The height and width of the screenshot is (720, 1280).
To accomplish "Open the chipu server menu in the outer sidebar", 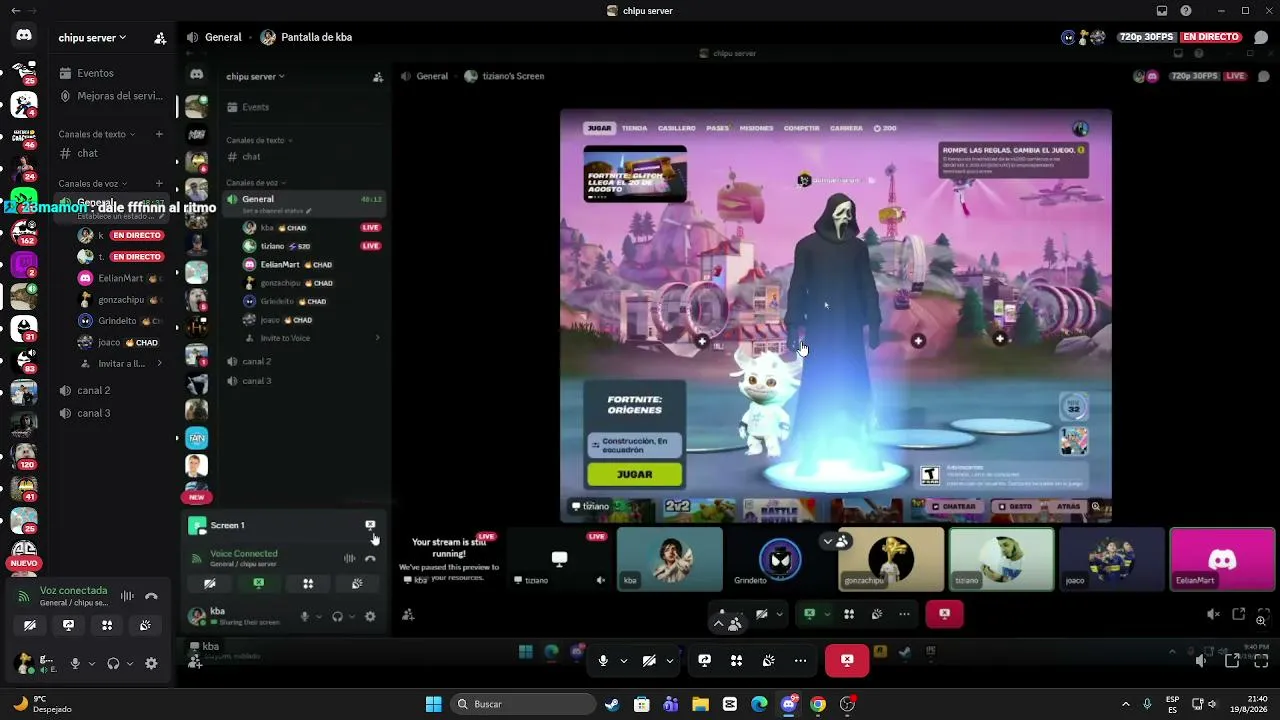I will point(92,38).
